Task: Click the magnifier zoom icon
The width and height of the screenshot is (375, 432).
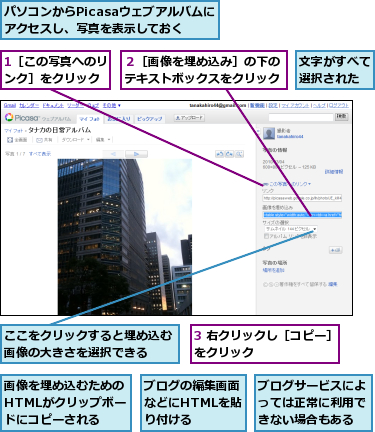Action: (x=239, y=154)
